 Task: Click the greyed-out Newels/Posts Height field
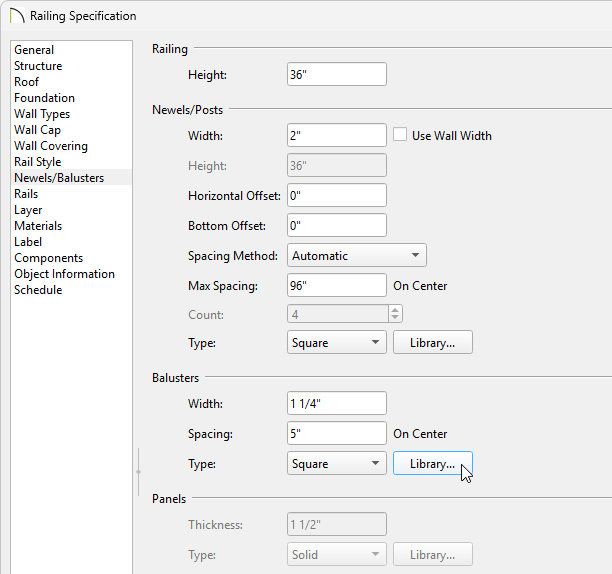tap(337, 165)
